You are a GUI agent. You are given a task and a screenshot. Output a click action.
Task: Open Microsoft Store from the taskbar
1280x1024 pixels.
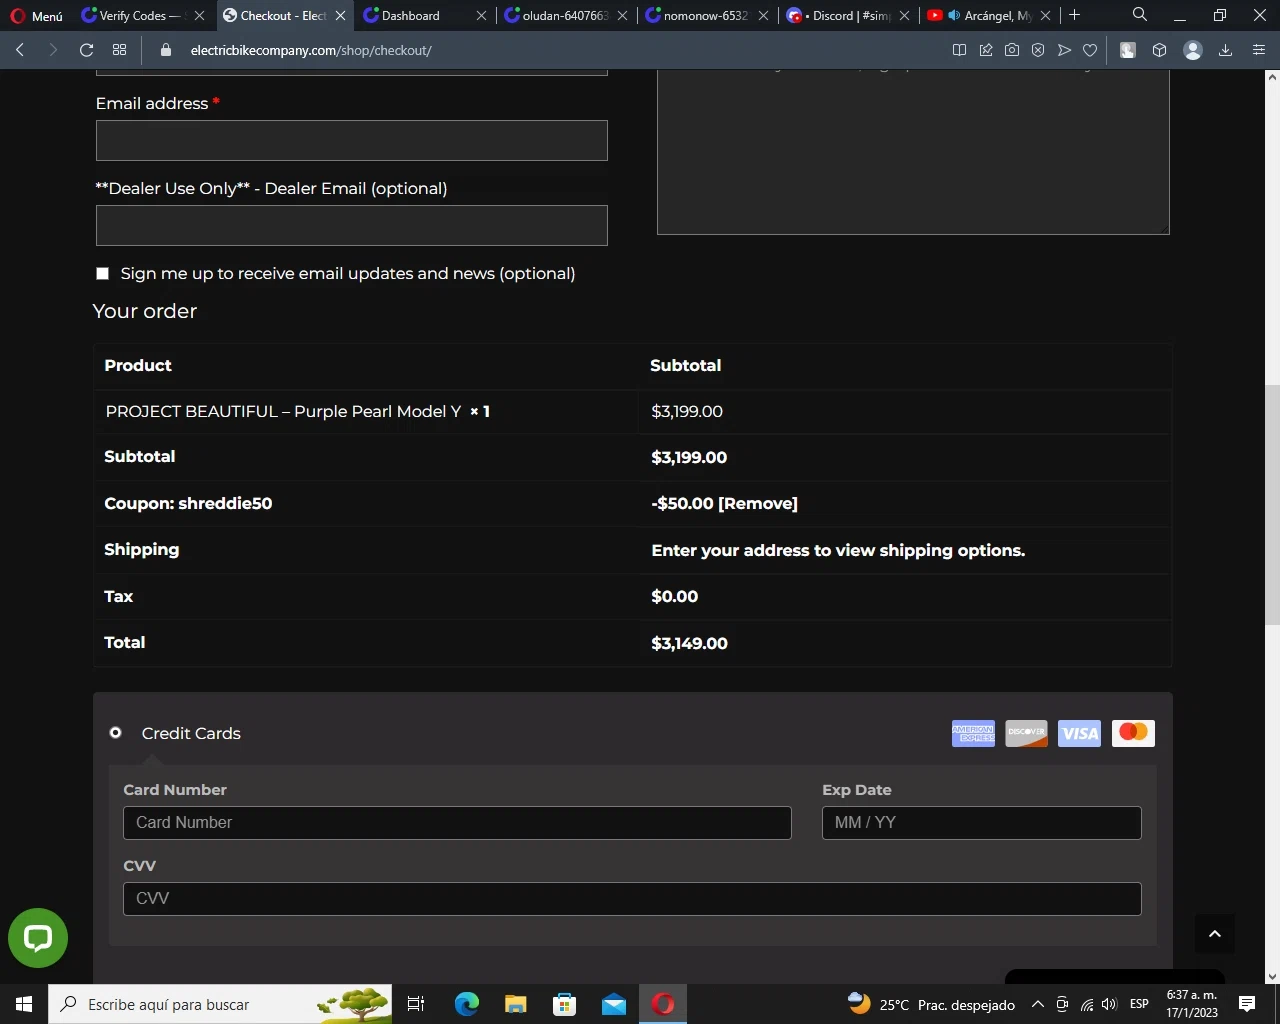click(x=565, y=1004)
